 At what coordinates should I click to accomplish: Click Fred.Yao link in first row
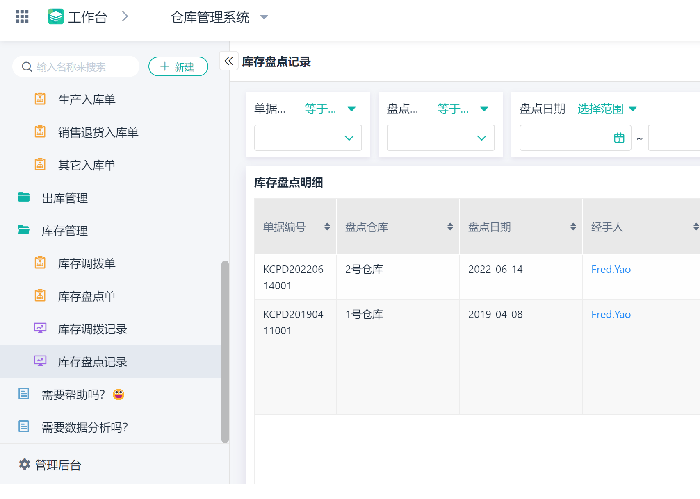611,269
